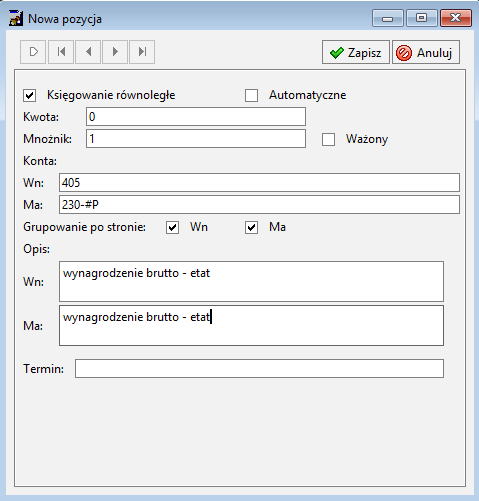Go to the first record
Image resolution: width=479 pixels, height=501 pixels.
61,52
